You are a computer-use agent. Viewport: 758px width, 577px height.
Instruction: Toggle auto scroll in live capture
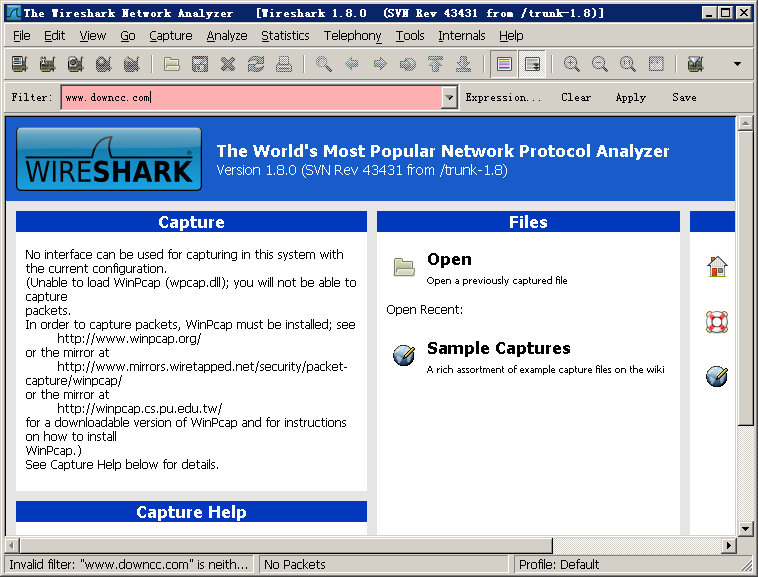(532, 64)
